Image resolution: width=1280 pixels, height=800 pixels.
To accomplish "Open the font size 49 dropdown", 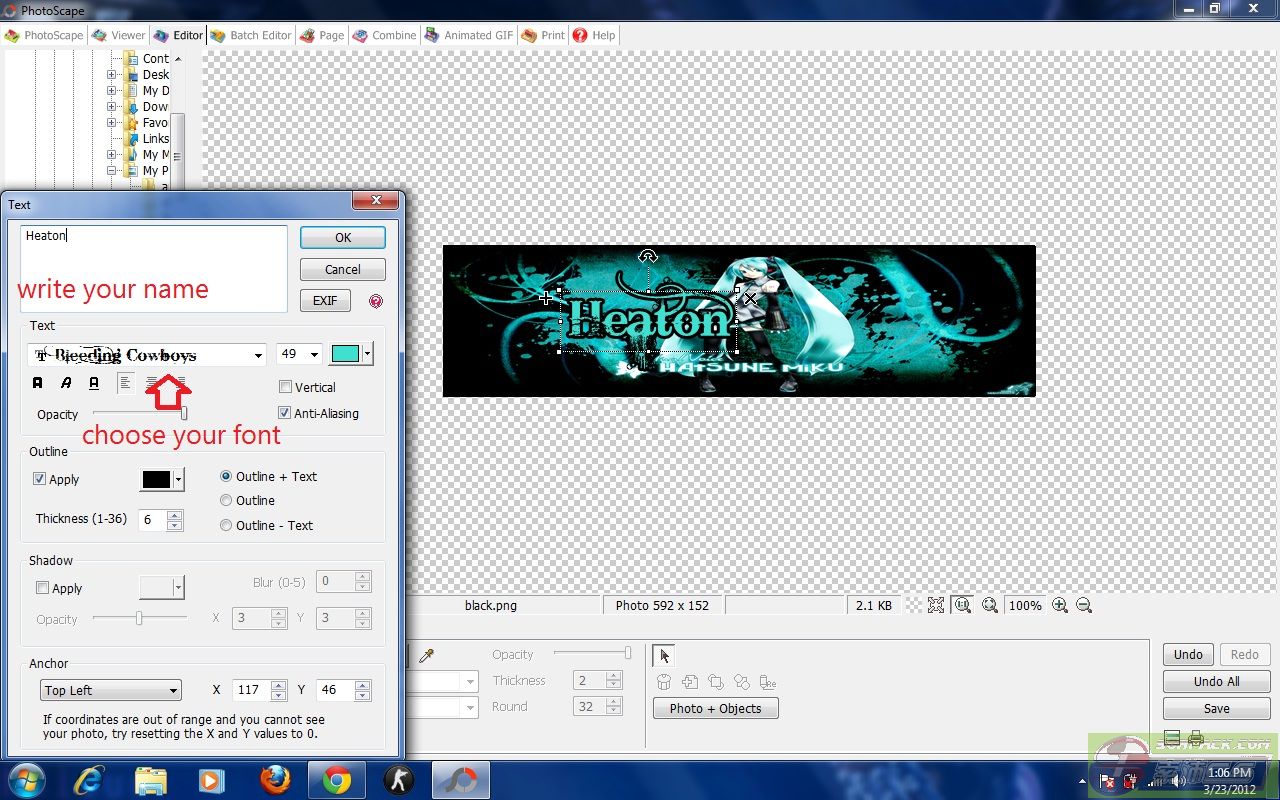I will pyautogui.click(x=314, y=355).
